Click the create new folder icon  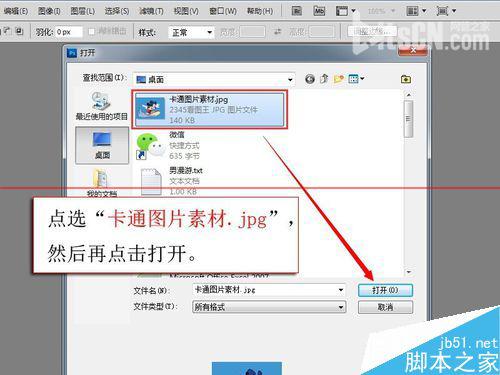tap(339, 79)
